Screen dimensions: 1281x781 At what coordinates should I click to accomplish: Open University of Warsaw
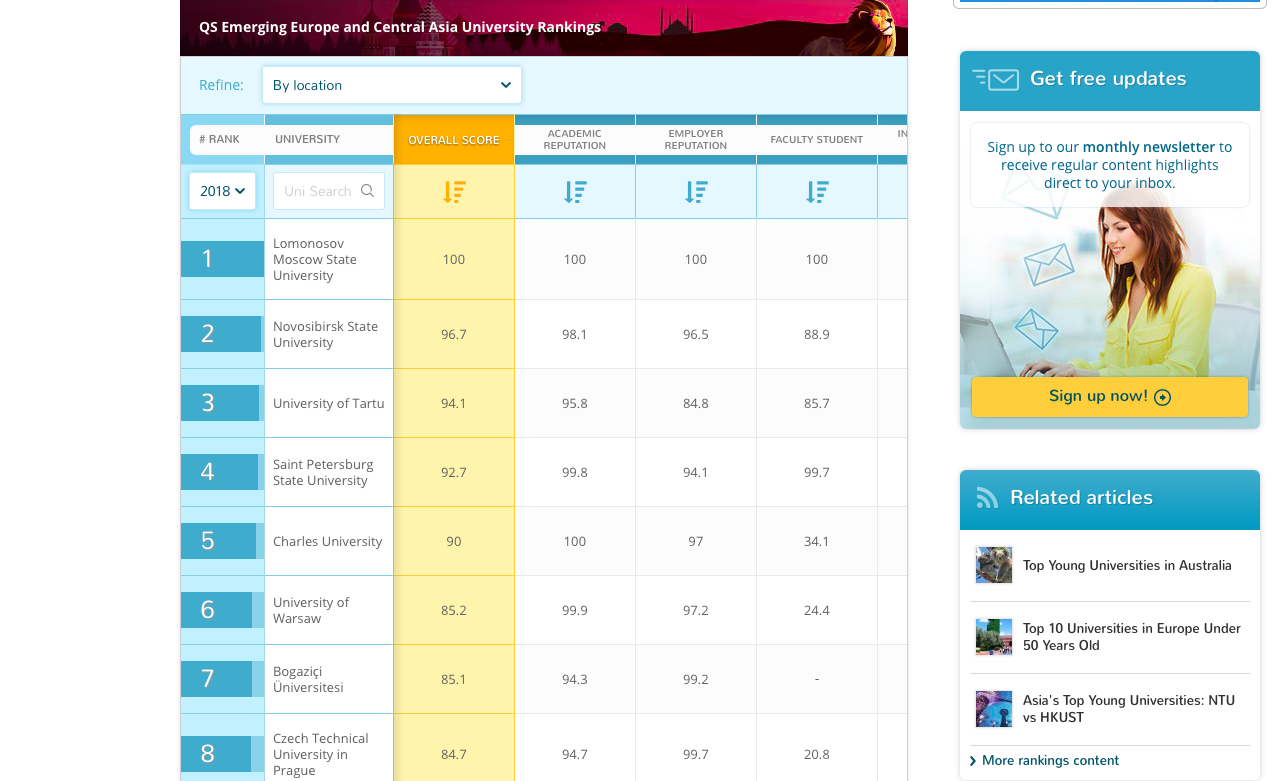(311, 611)
